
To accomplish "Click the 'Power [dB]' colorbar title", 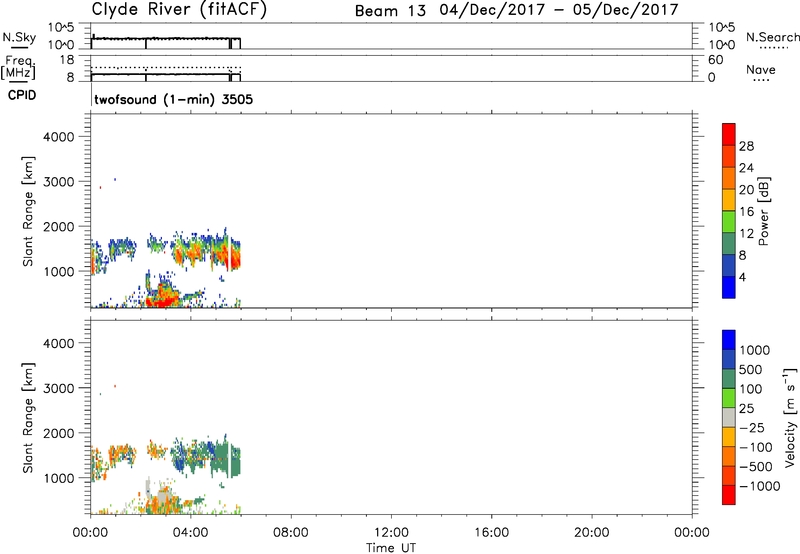I will [x=763, y=211].
